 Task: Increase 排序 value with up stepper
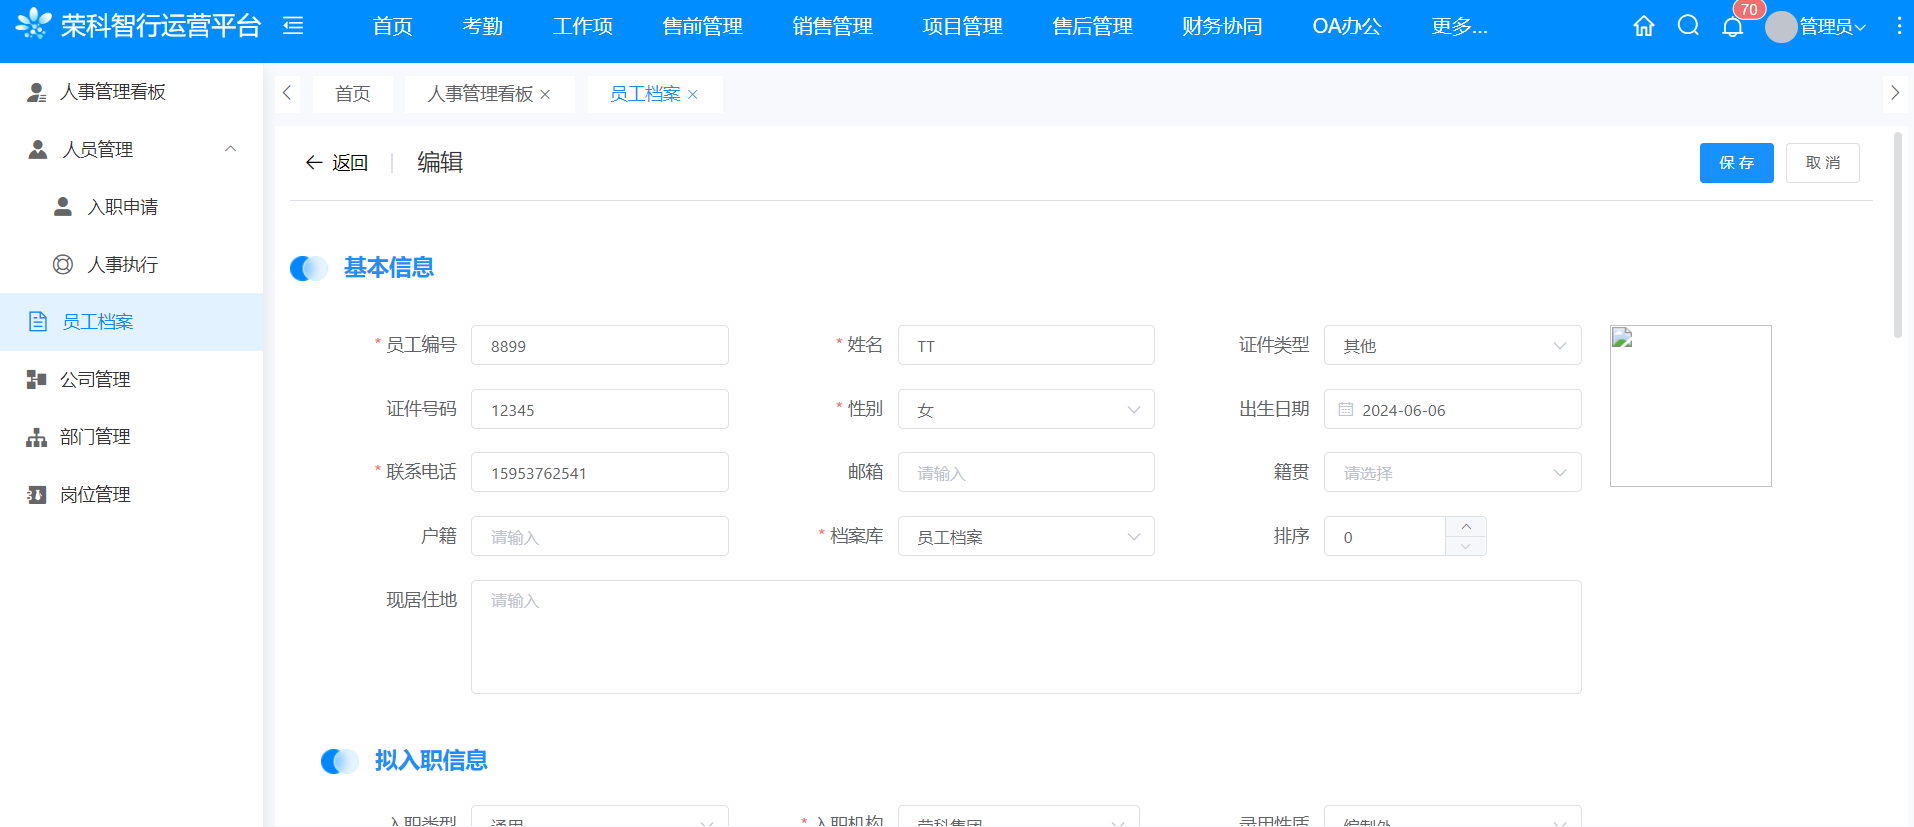[x=1465, y=526]
